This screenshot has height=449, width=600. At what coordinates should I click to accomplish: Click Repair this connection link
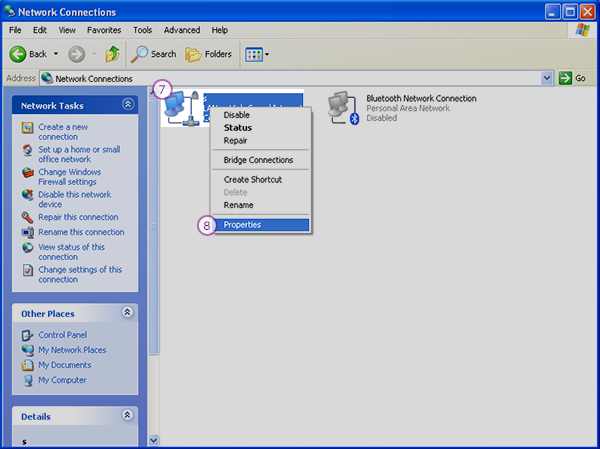[x=78, y=217]
